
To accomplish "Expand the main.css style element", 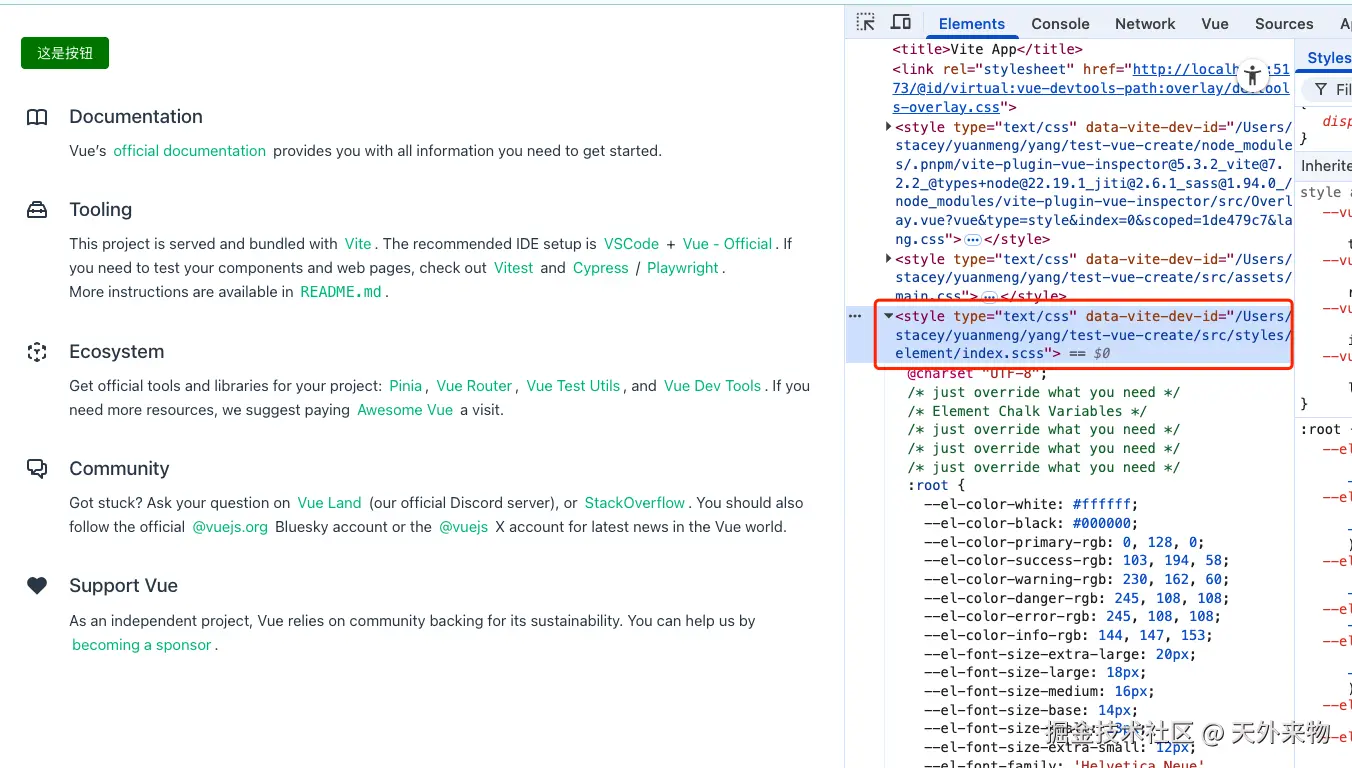I will [x=889, y=259].
